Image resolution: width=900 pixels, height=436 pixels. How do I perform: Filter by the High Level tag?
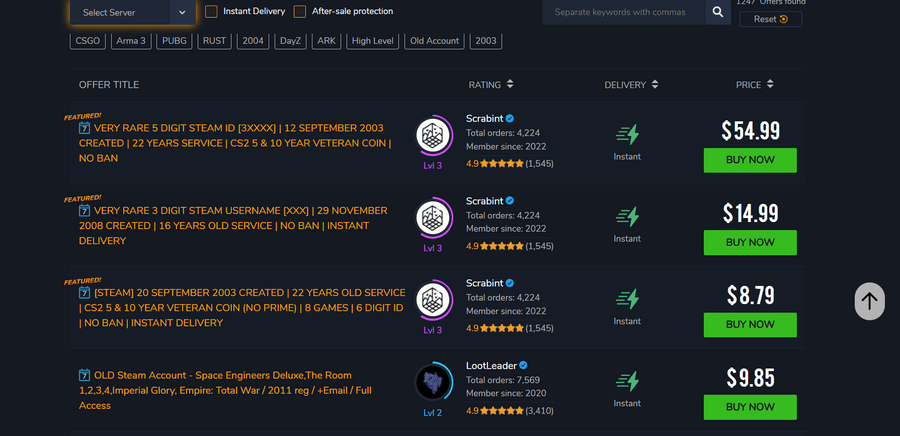(373, 41)
